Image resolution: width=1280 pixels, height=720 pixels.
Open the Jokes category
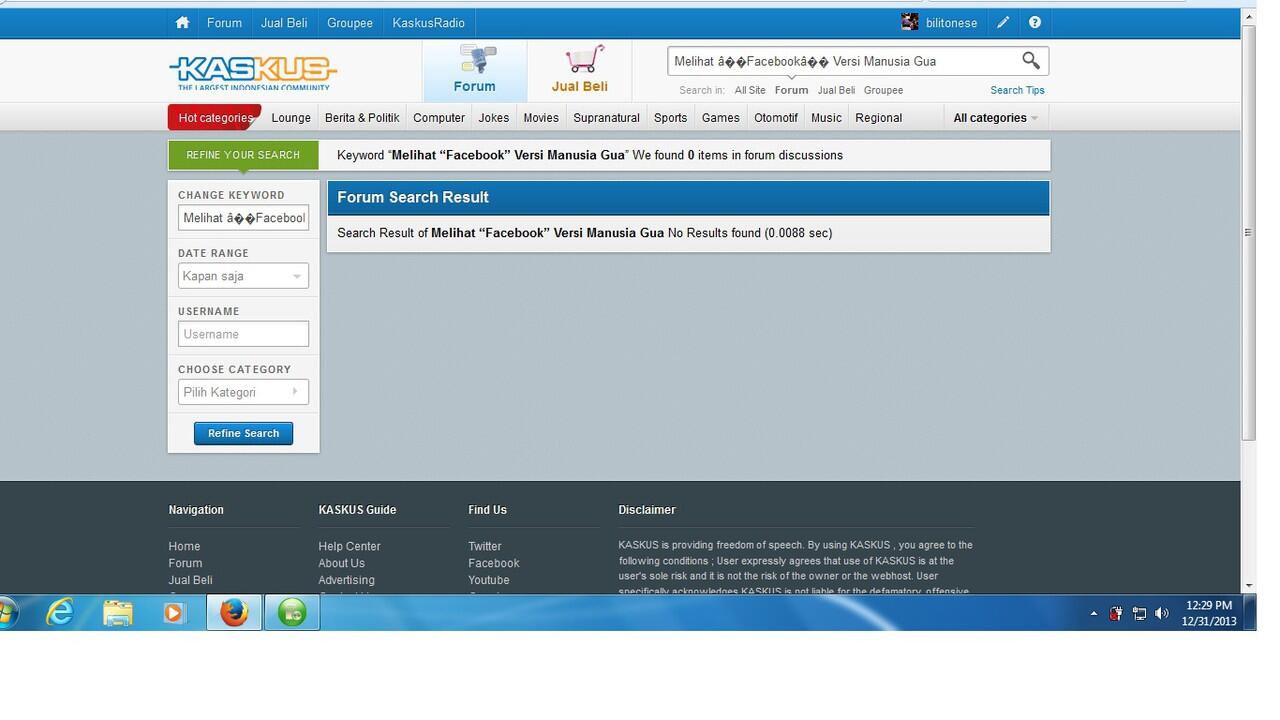494,118
